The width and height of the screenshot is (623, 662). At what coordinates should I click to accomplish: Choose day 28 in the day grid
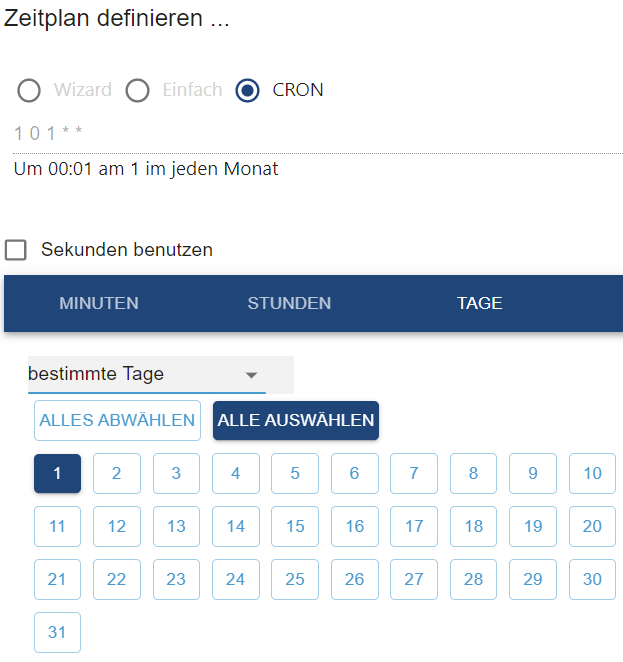click(x=474, y=579)
